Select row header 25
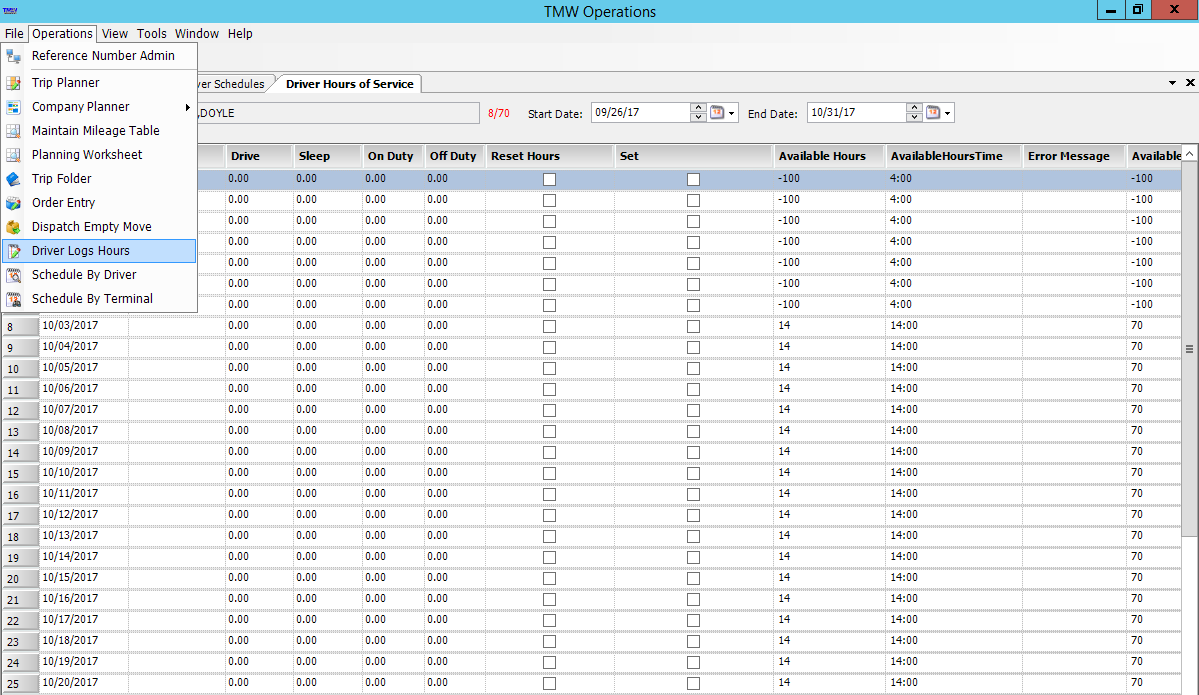 coord(21,684)
